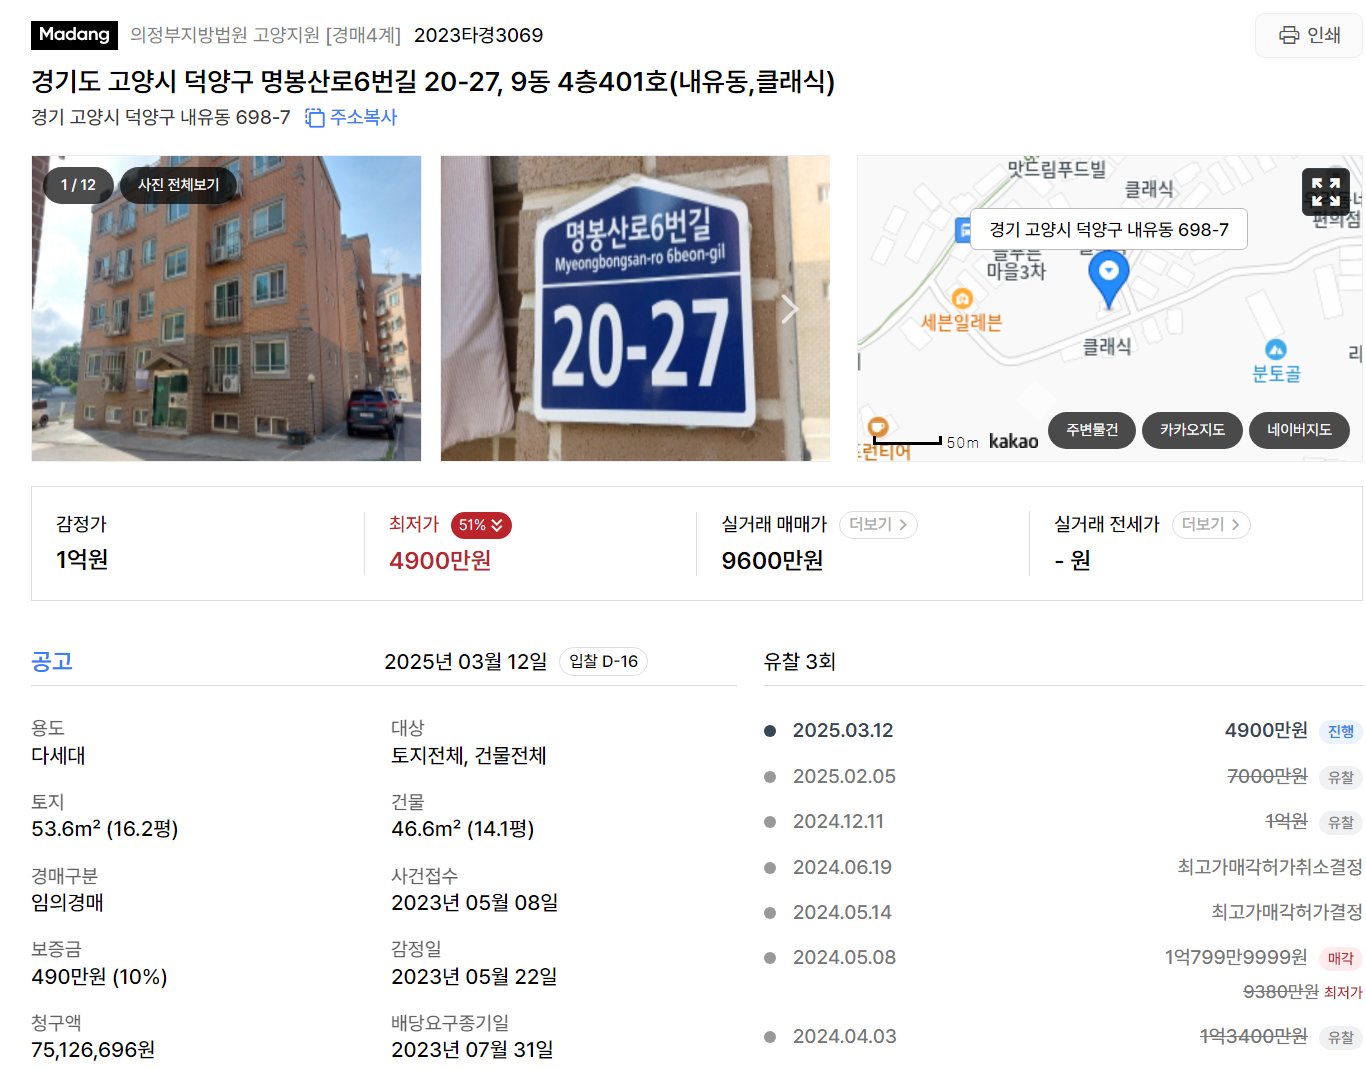Viewport: 1366px width, 1069px height.
Task: Select the 2025.03.12 auction schedule entry
Action: click(x=1062, y=731)
